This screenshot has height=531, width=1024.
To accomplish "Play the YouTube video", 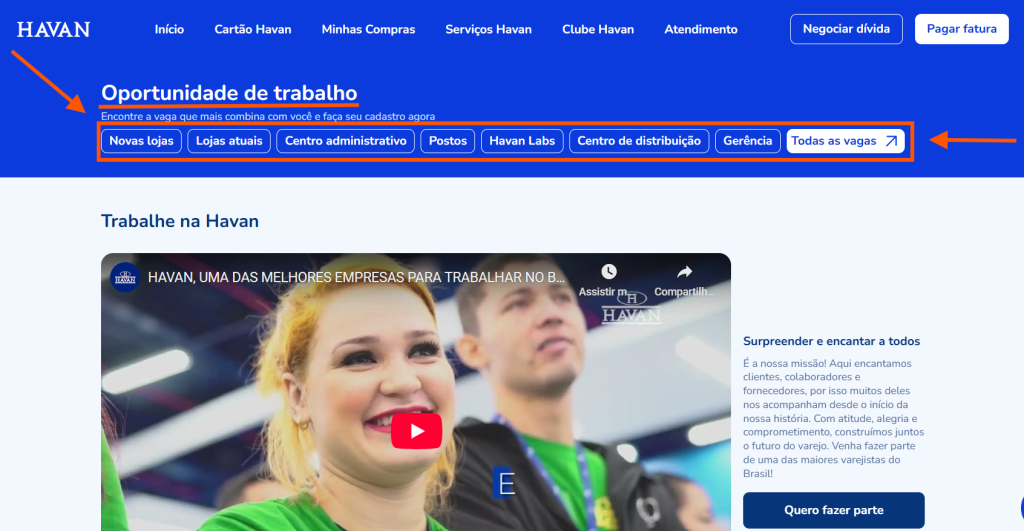I will click(x=417, y=431).
